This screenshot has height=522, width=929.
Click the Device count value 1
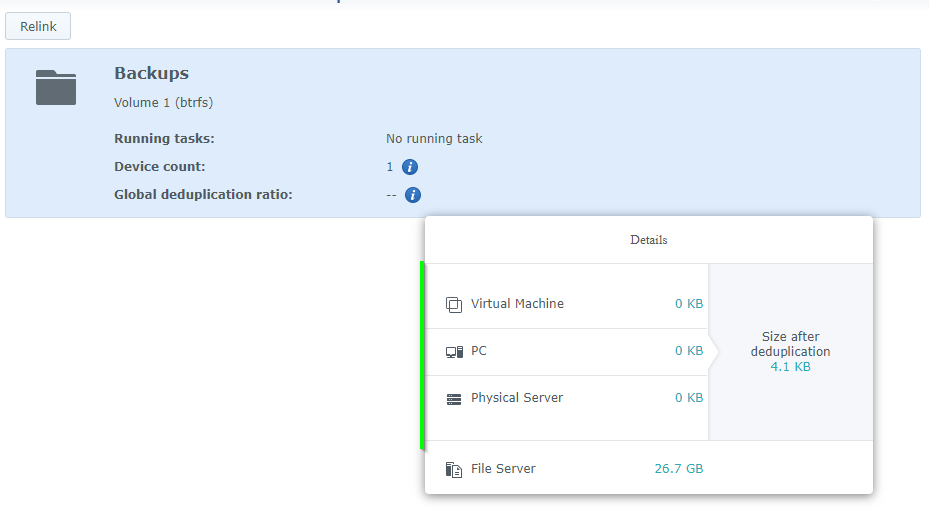pyautogui.click(x=390, y=167)
